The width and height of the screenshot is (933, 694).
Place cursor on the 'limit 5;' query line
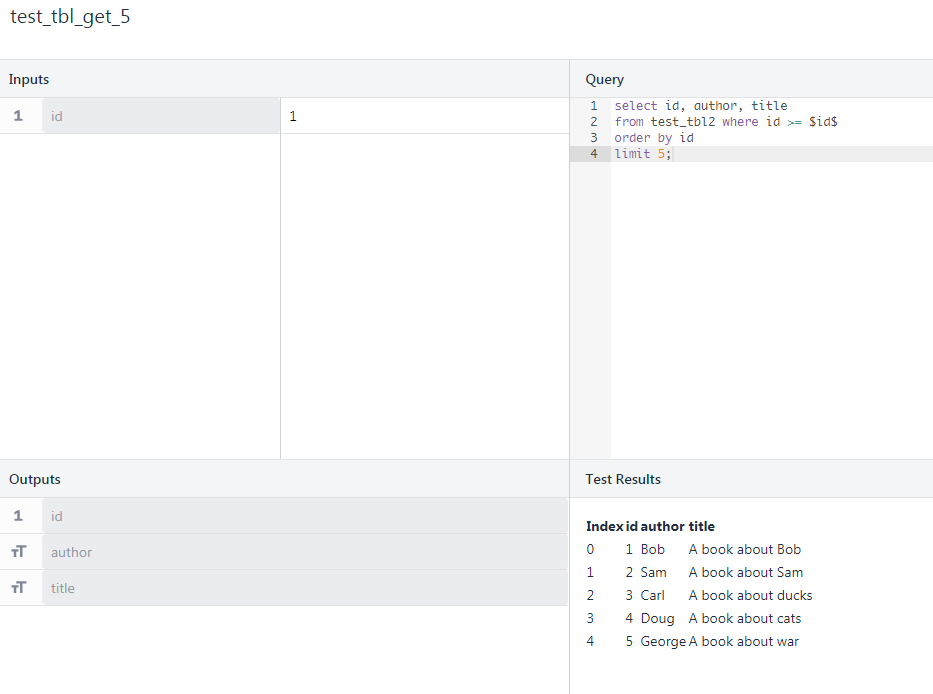(643, 154)
